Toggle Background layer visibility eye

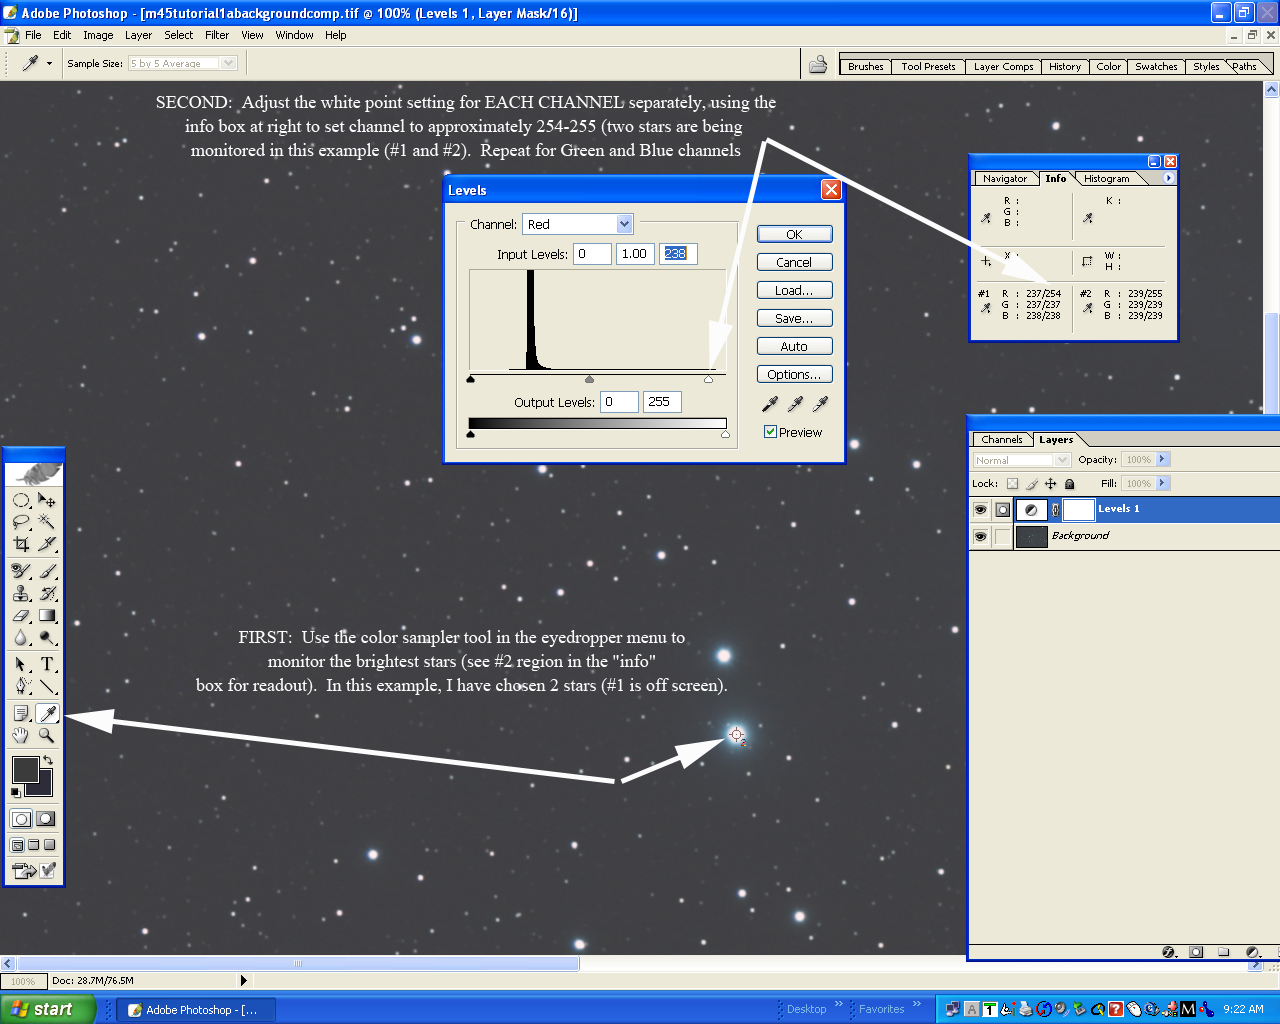coord(980,536)
